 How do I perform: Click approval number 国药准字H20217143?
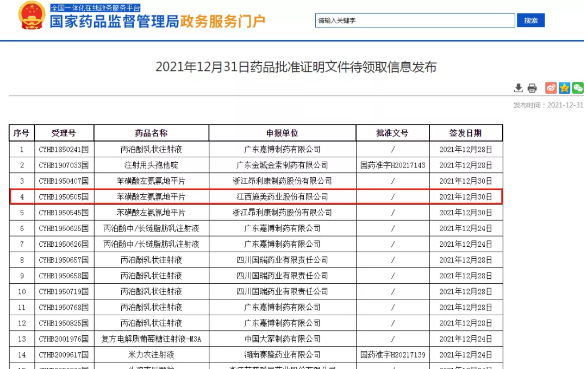(393, 165)
